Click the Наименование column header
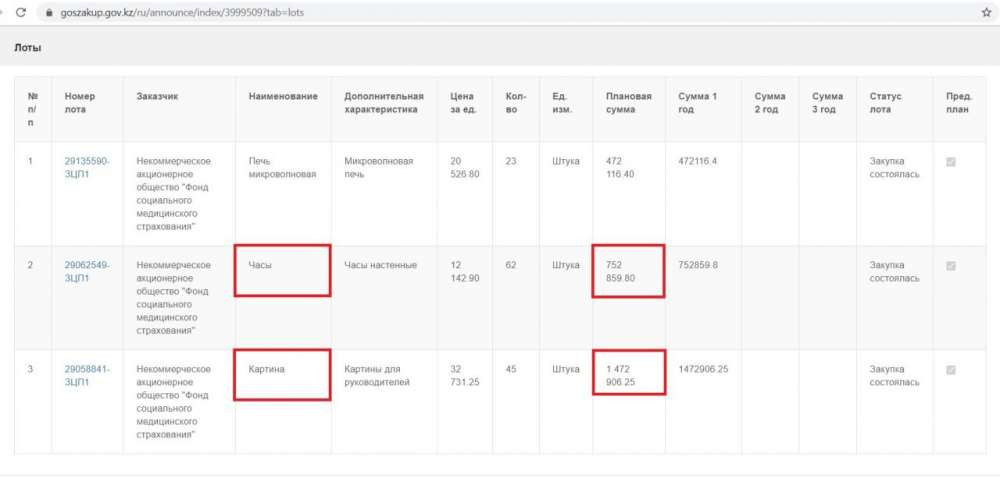 tap(283, 96)
